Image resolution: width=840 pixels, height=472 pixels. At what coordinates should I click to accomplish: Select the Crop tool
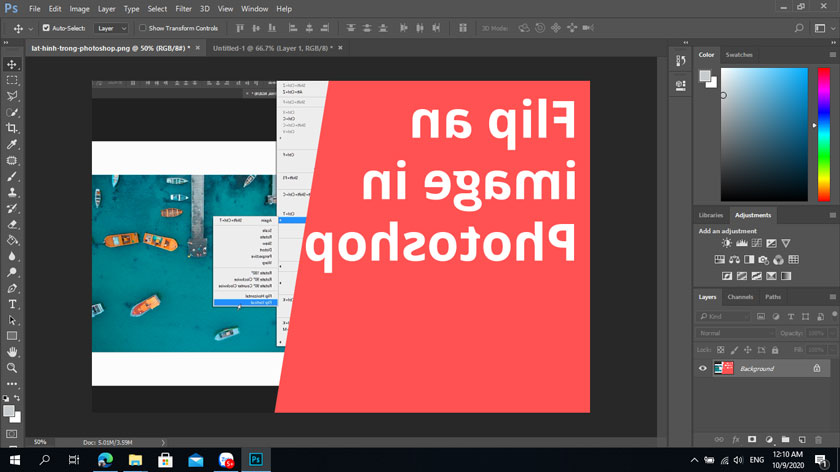point(12,128)
